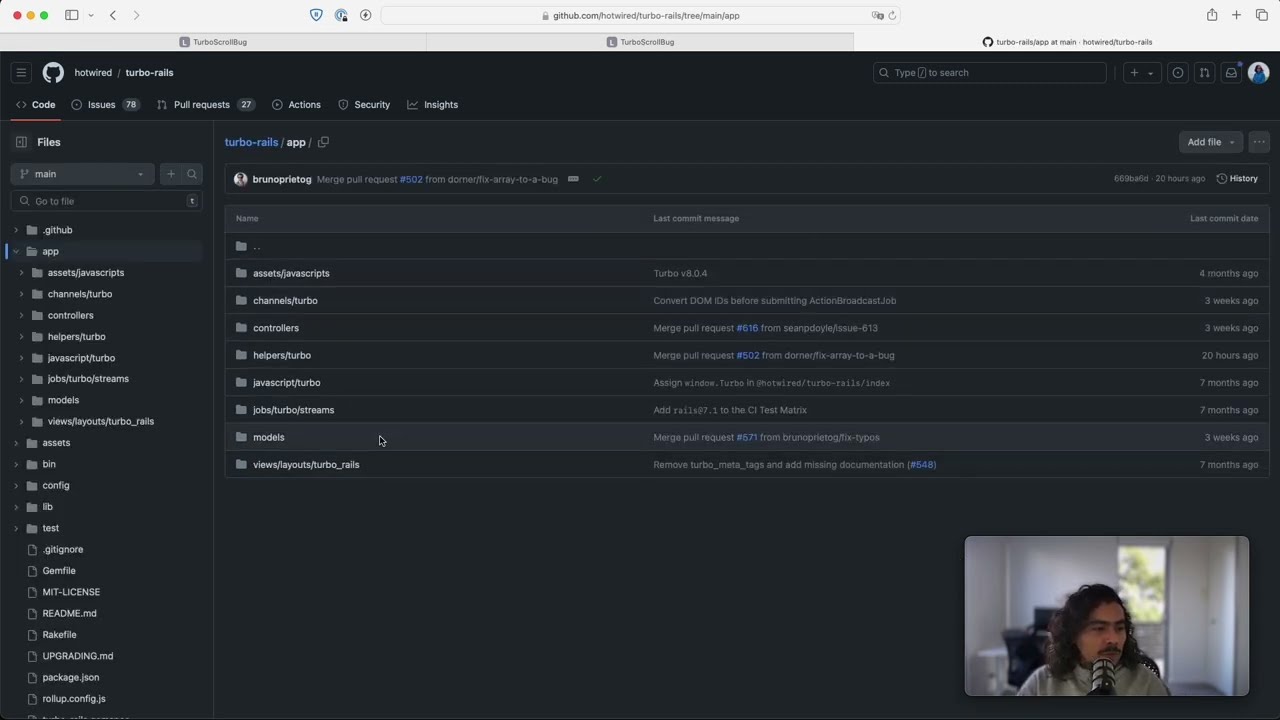Click the Safari share icon
Viewport: 1280px width, 720px height.
tap(1212, 15)
